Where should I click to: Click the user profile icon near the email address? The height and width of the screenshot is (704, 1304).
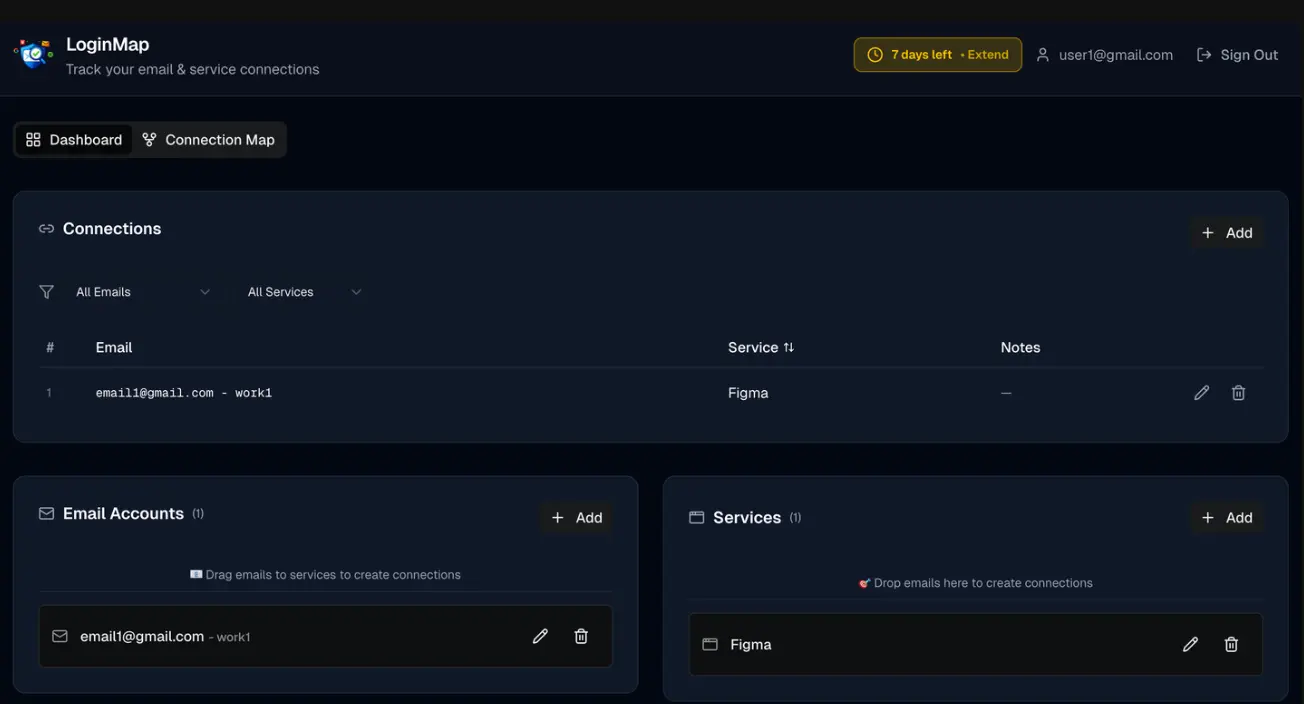coord(1043,54)
